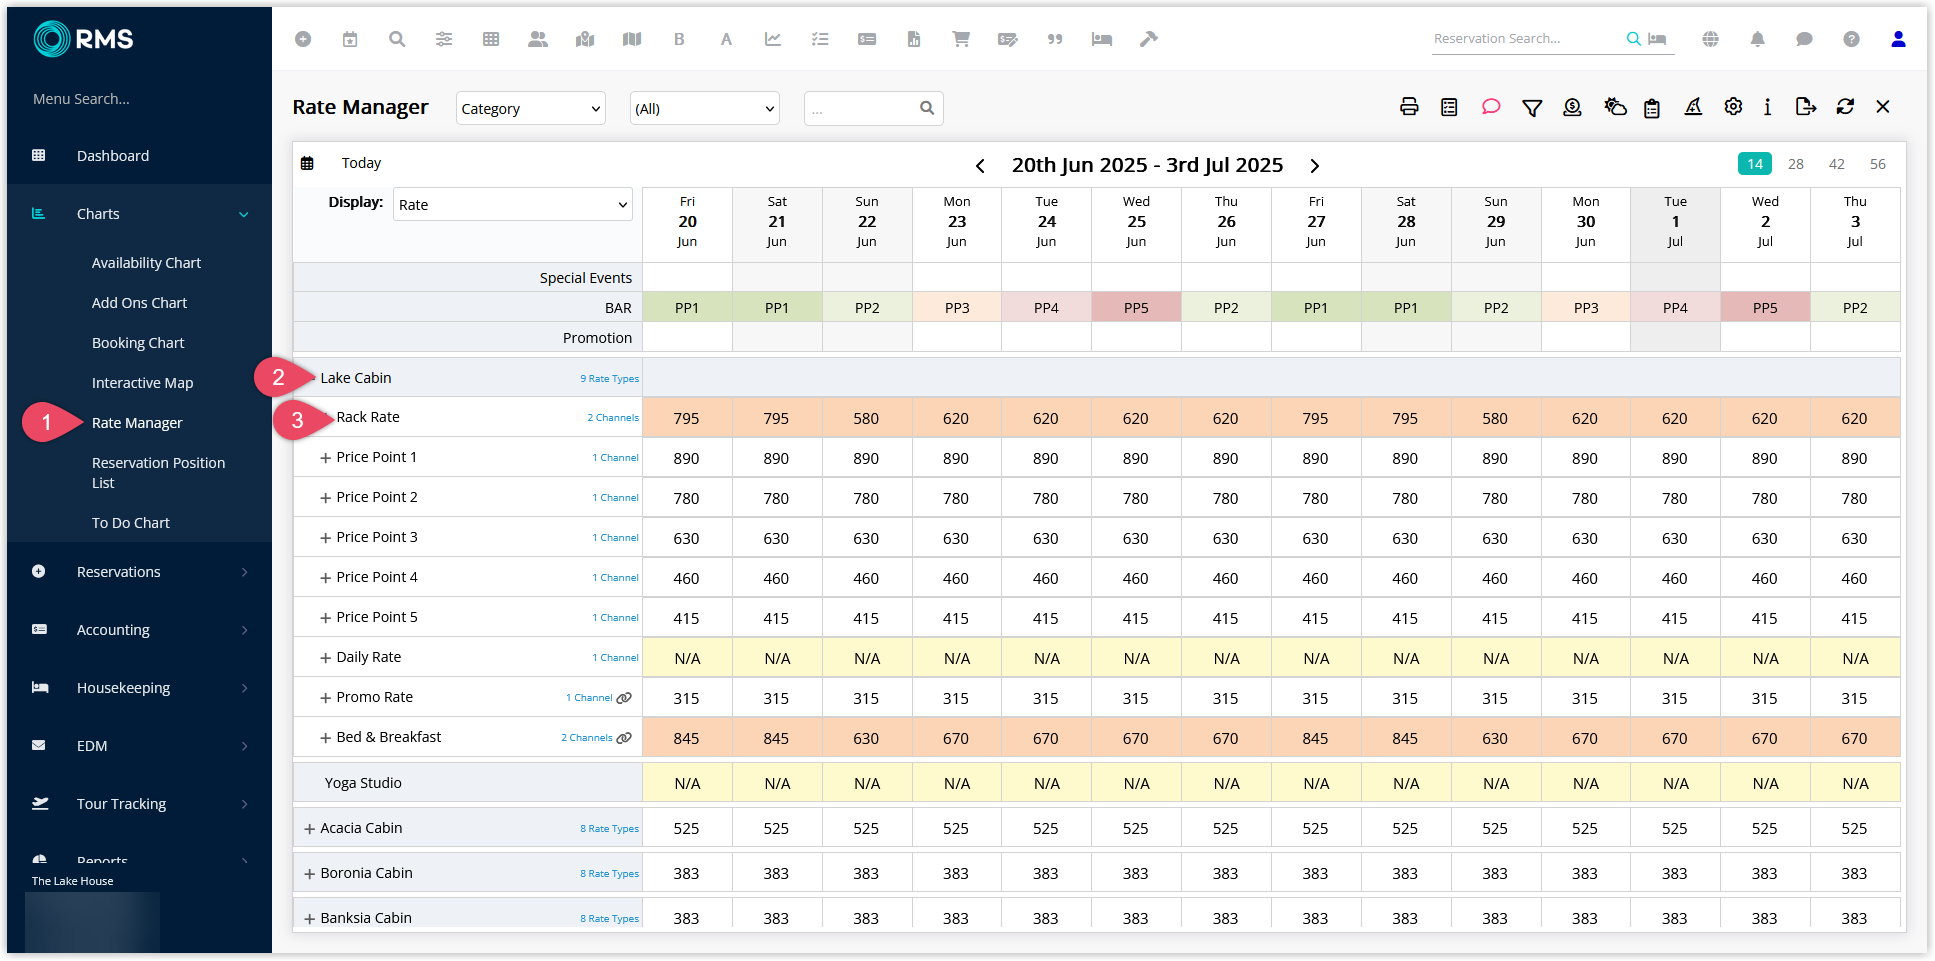Click the magnifier search icon in top toolbar
The height and width of the screenshot is (961, 1935).
[x=397, y=39]
